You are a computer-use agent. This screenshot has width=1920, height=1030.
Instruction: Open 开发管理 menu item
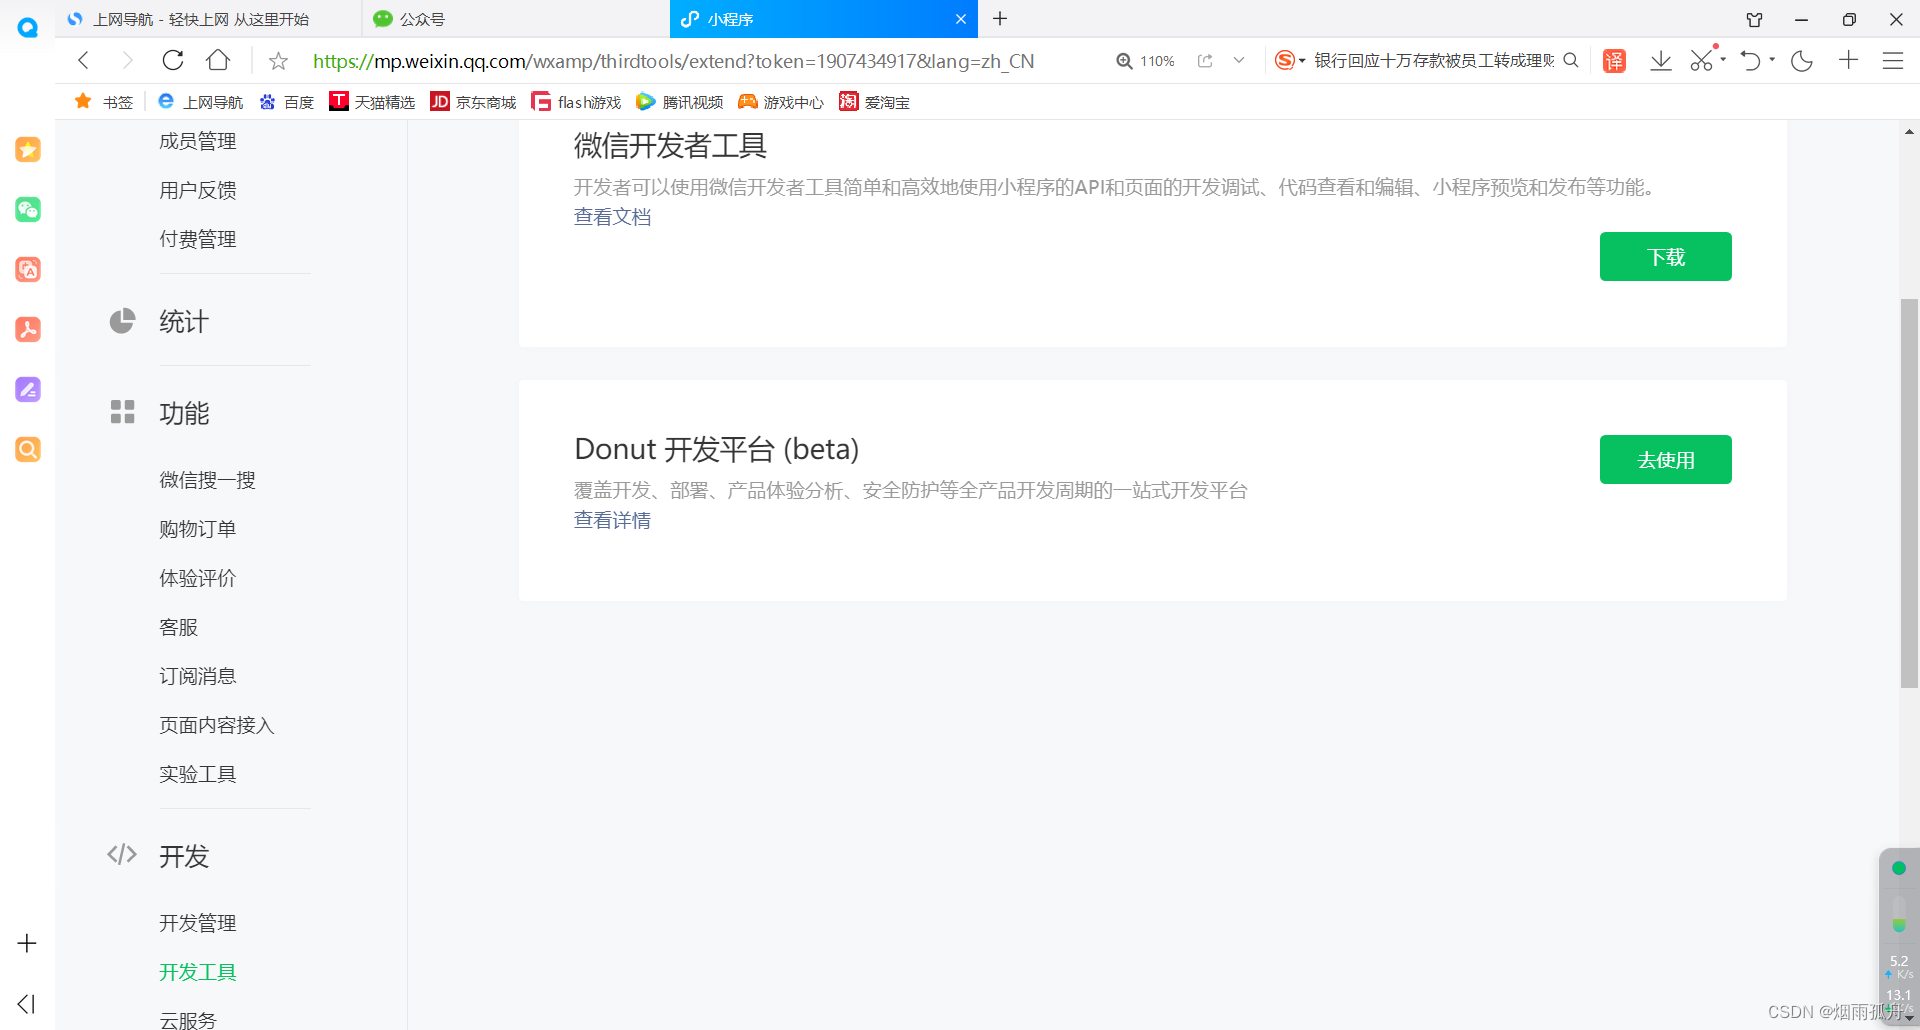(198, 923)
